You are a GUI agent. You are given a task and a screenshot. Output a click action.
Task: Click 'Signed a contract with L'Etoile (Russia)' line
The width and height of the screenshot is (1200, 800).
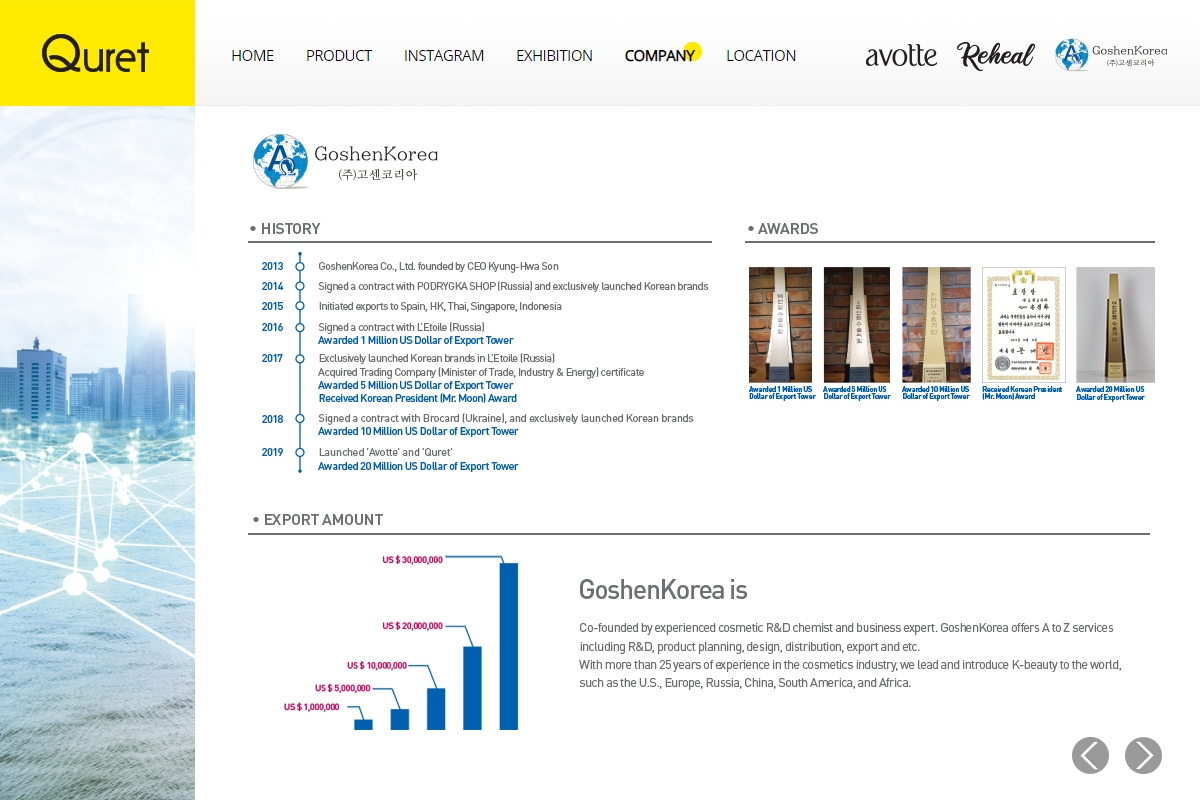pyautogui.click(x=401, y=328)
